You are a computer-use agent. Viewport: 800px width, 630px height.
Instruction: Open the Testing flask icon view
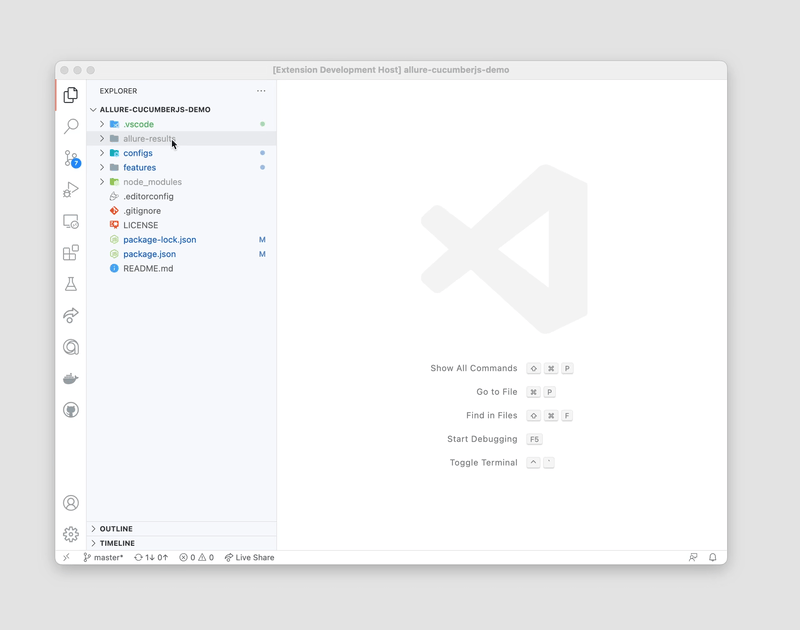71,284
